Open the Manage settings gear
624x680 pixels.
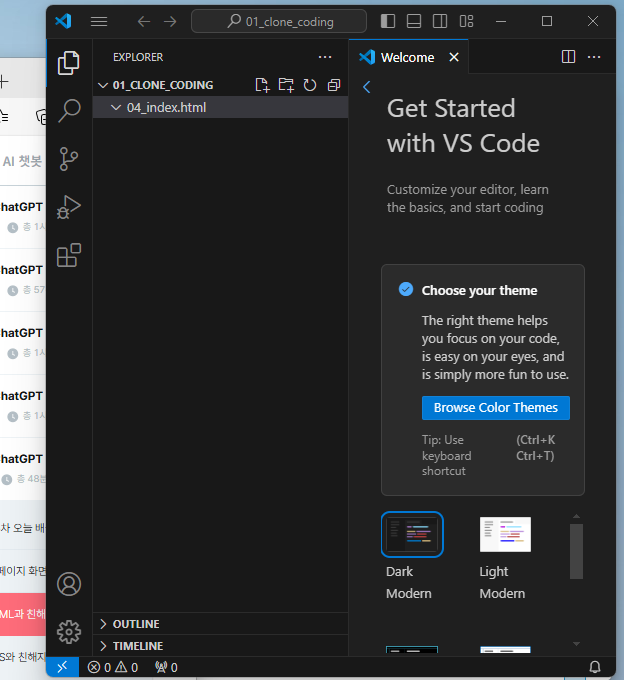pos(69,632)
